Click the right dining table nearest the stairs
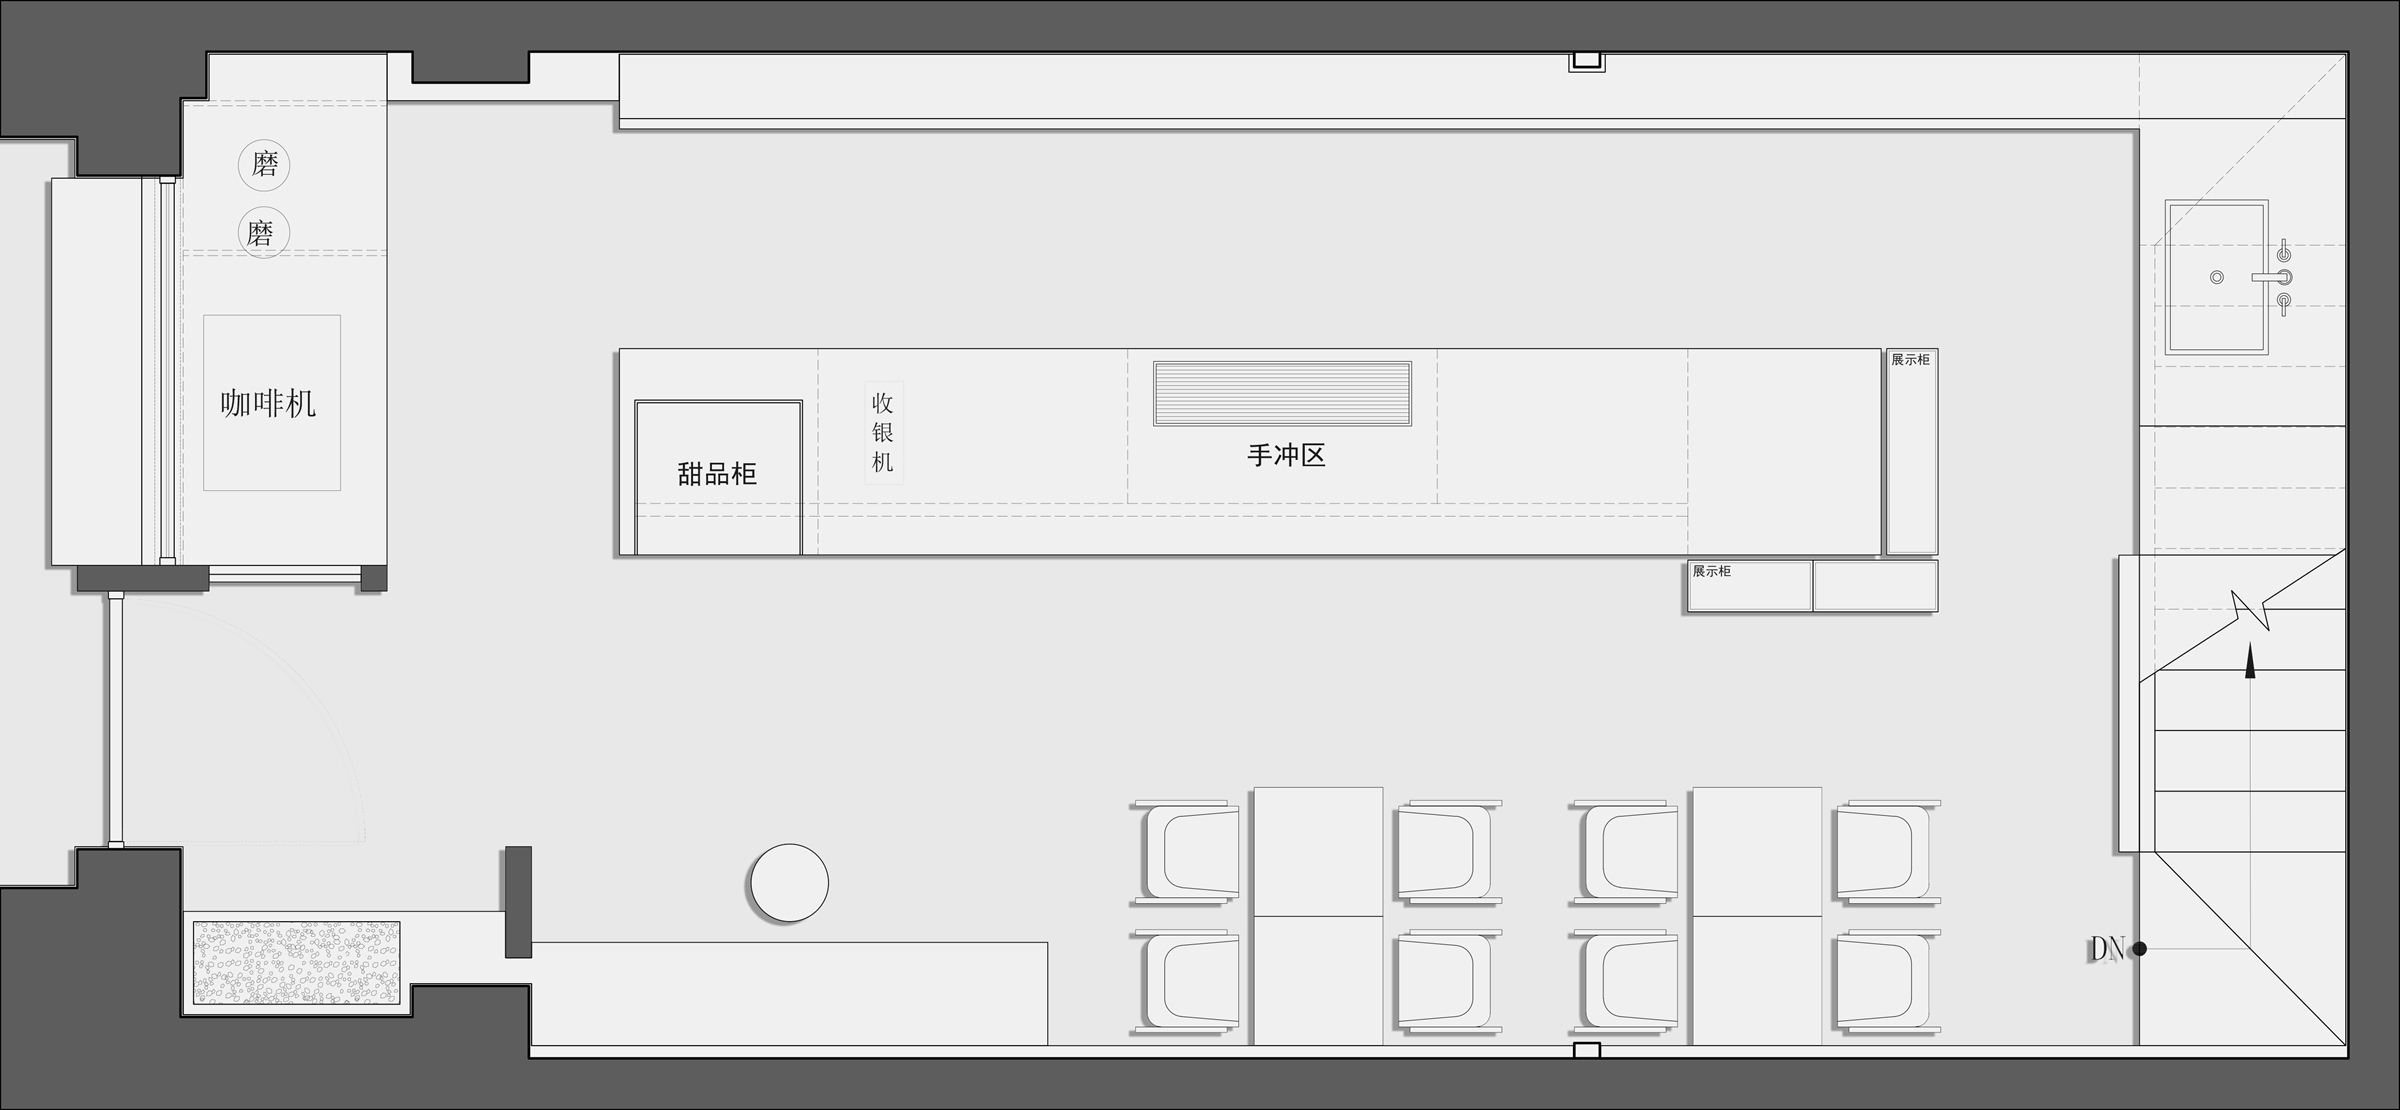 tap(1757, 916)
